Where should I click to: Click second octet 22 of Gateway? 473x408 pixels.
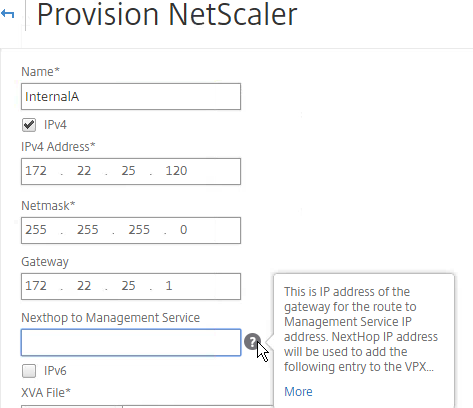84,286
